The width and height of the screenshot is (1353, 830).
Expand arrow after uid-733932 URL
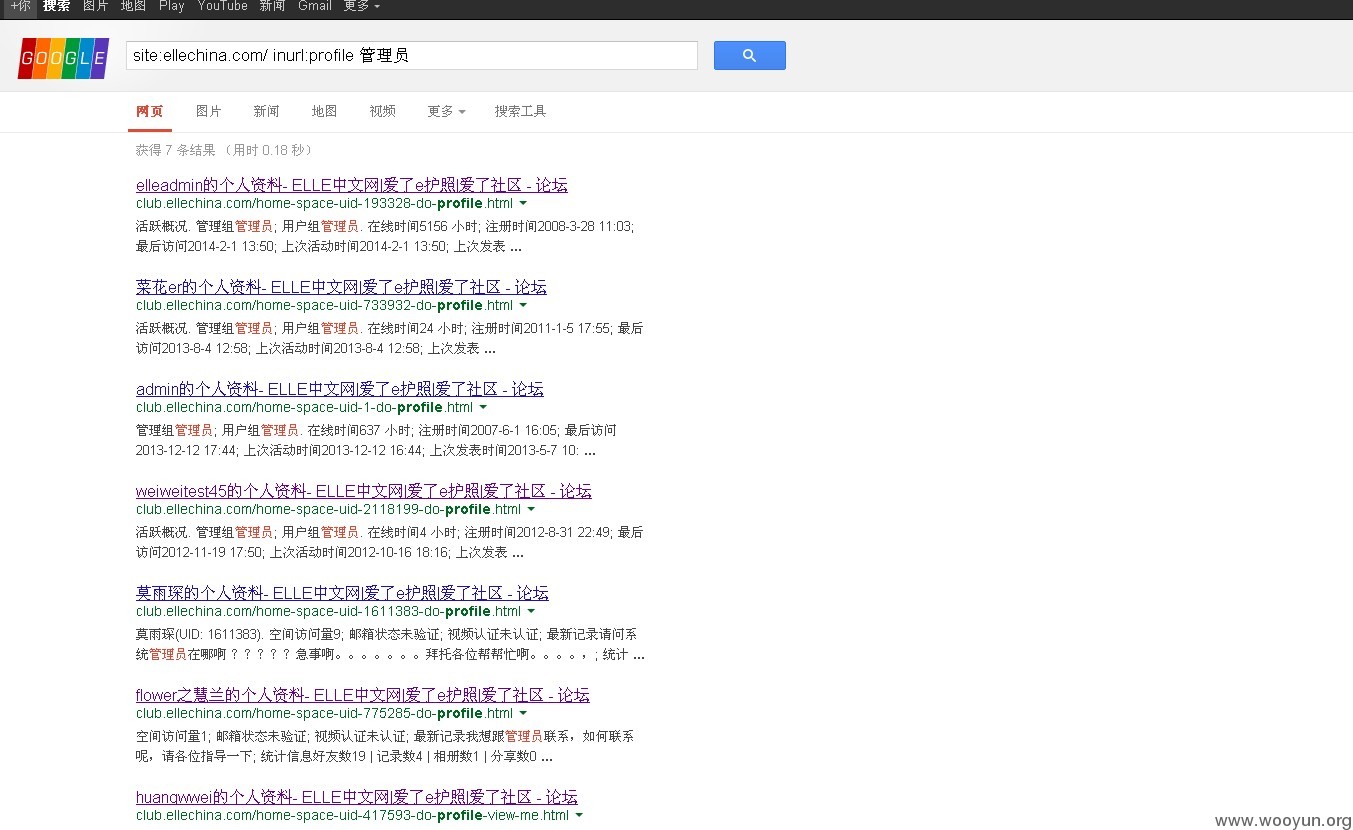click(x=523, y=306)
